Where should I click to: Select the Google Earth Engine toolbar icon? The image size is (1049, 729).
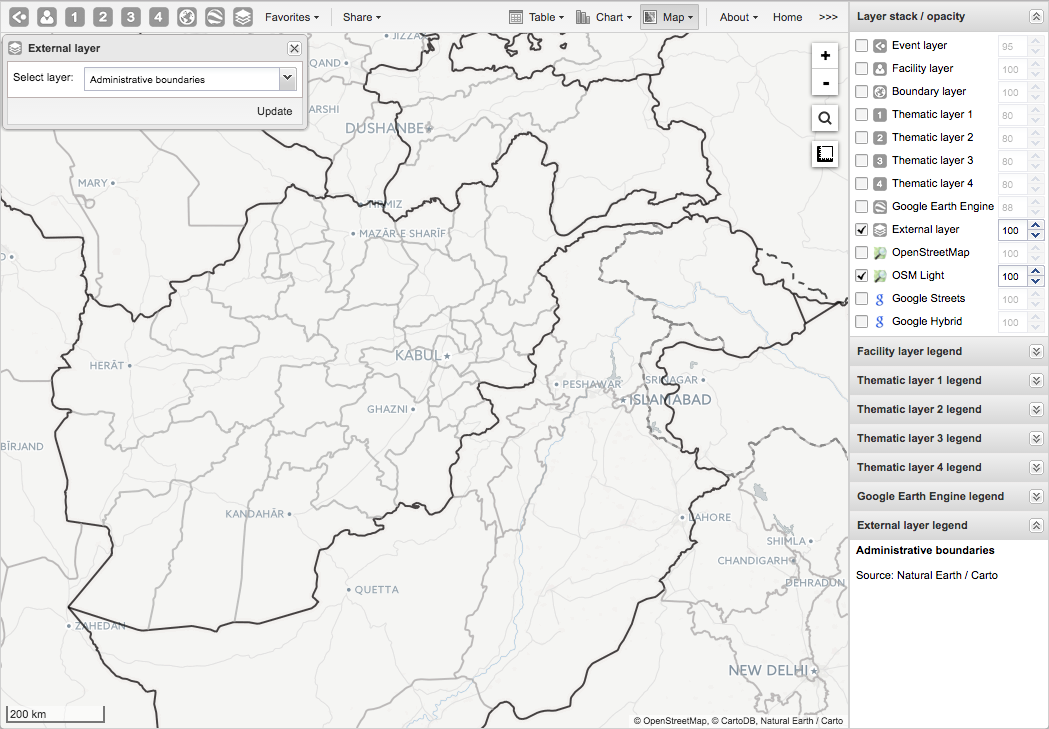(215, 16)
